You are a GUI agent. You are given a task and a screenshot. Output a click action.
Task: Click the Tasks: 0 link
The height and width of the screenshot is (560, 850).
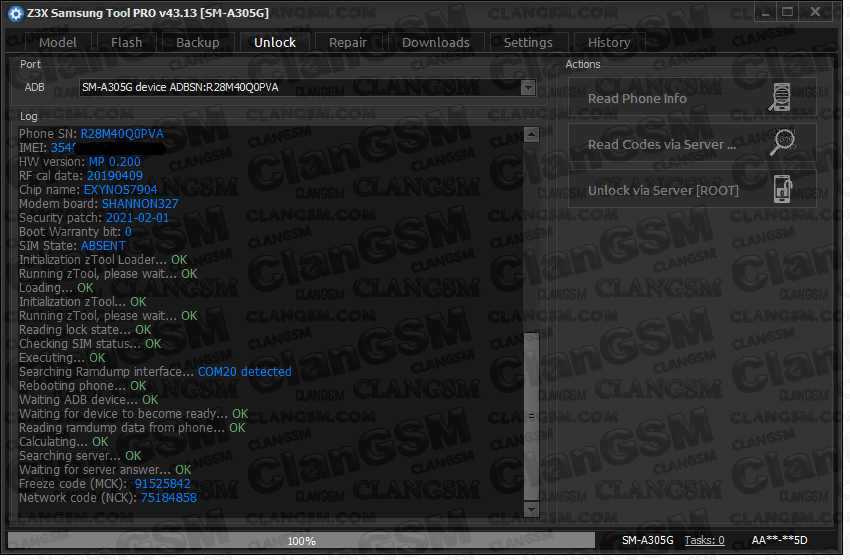[704, 540]
